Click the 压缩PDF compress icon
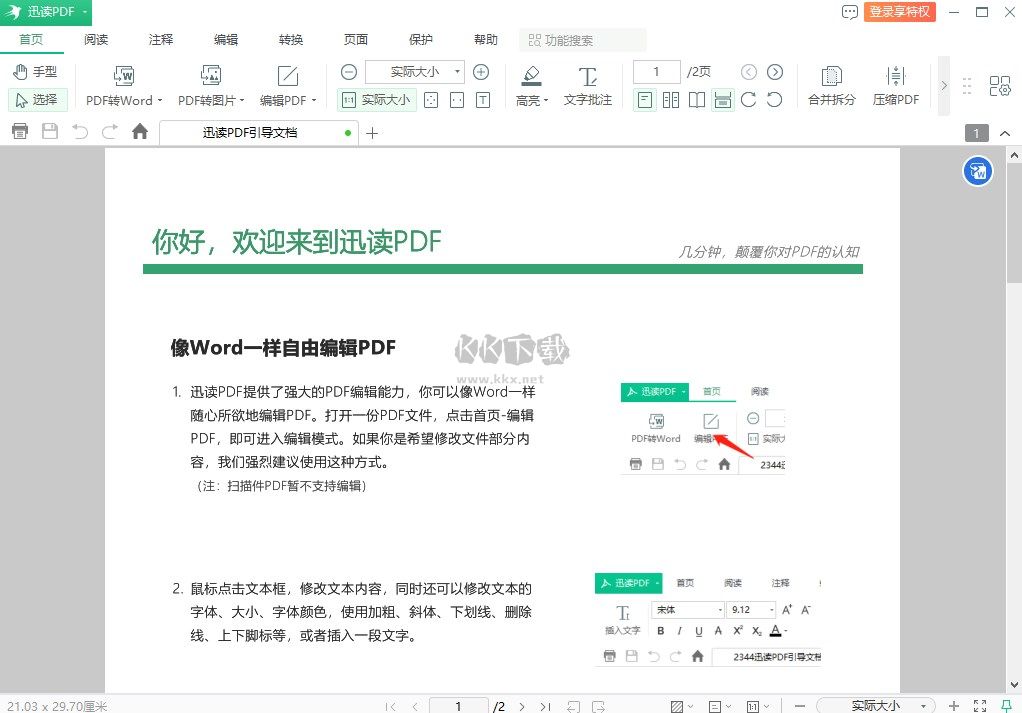 click(895, 85)
